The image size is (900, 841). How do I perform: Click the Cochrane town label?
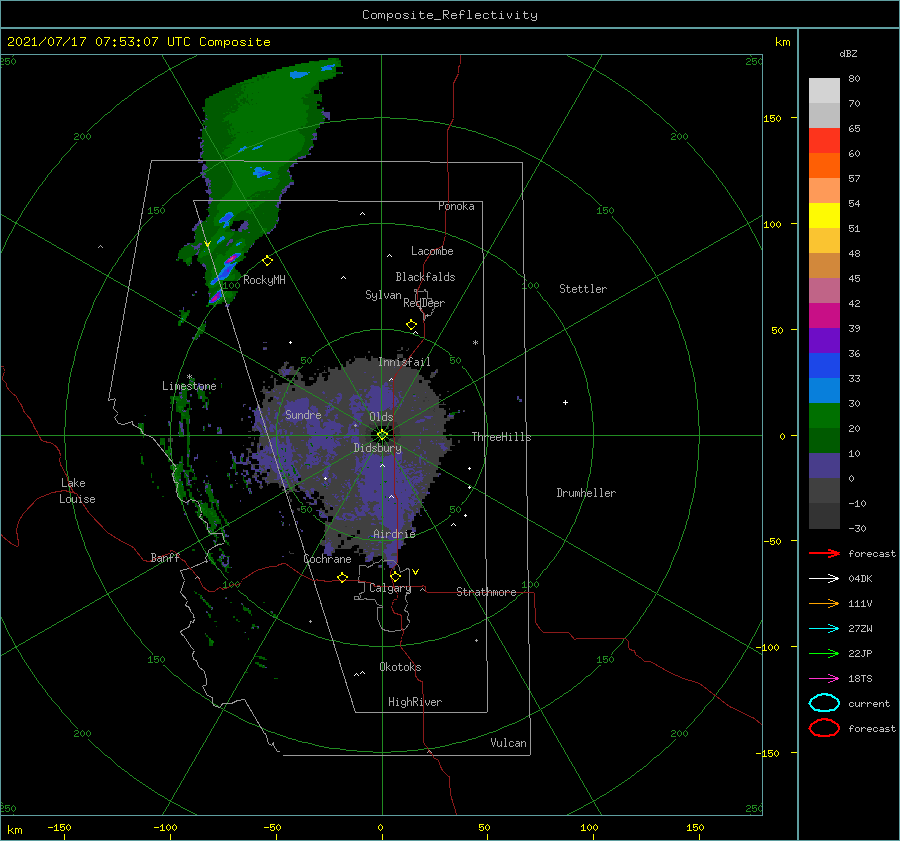click(327, 559)
